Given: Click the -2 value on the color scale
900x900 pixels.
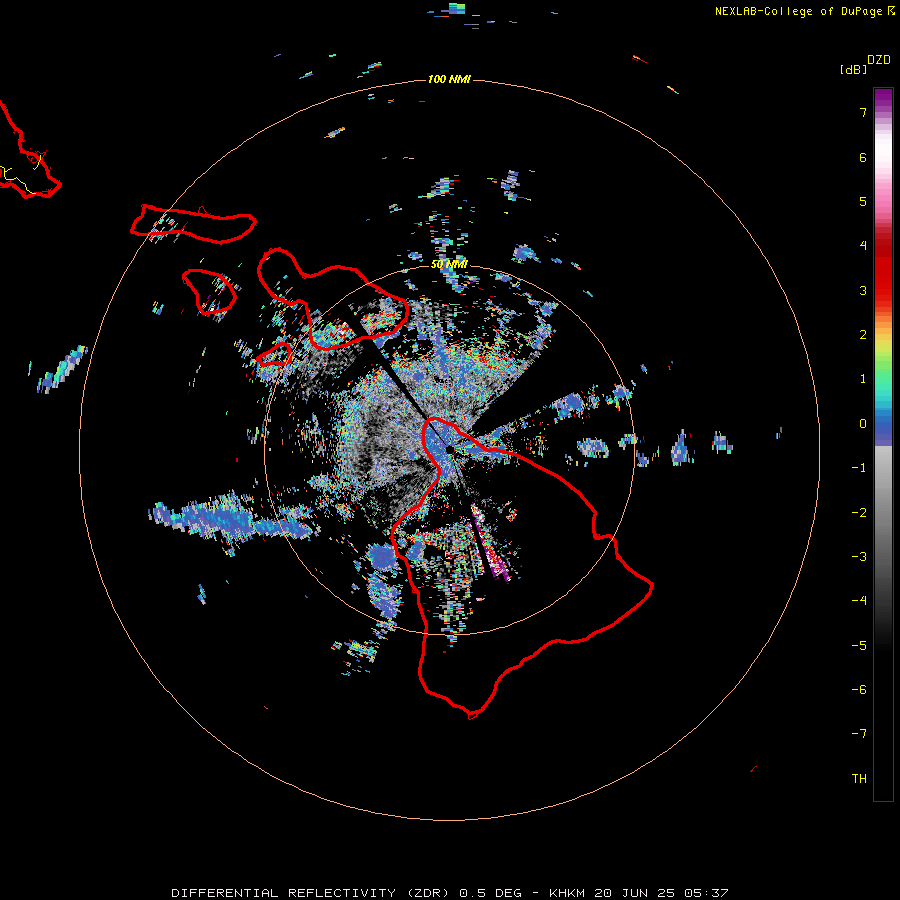Looking at the screenshot, I should 859,513.
